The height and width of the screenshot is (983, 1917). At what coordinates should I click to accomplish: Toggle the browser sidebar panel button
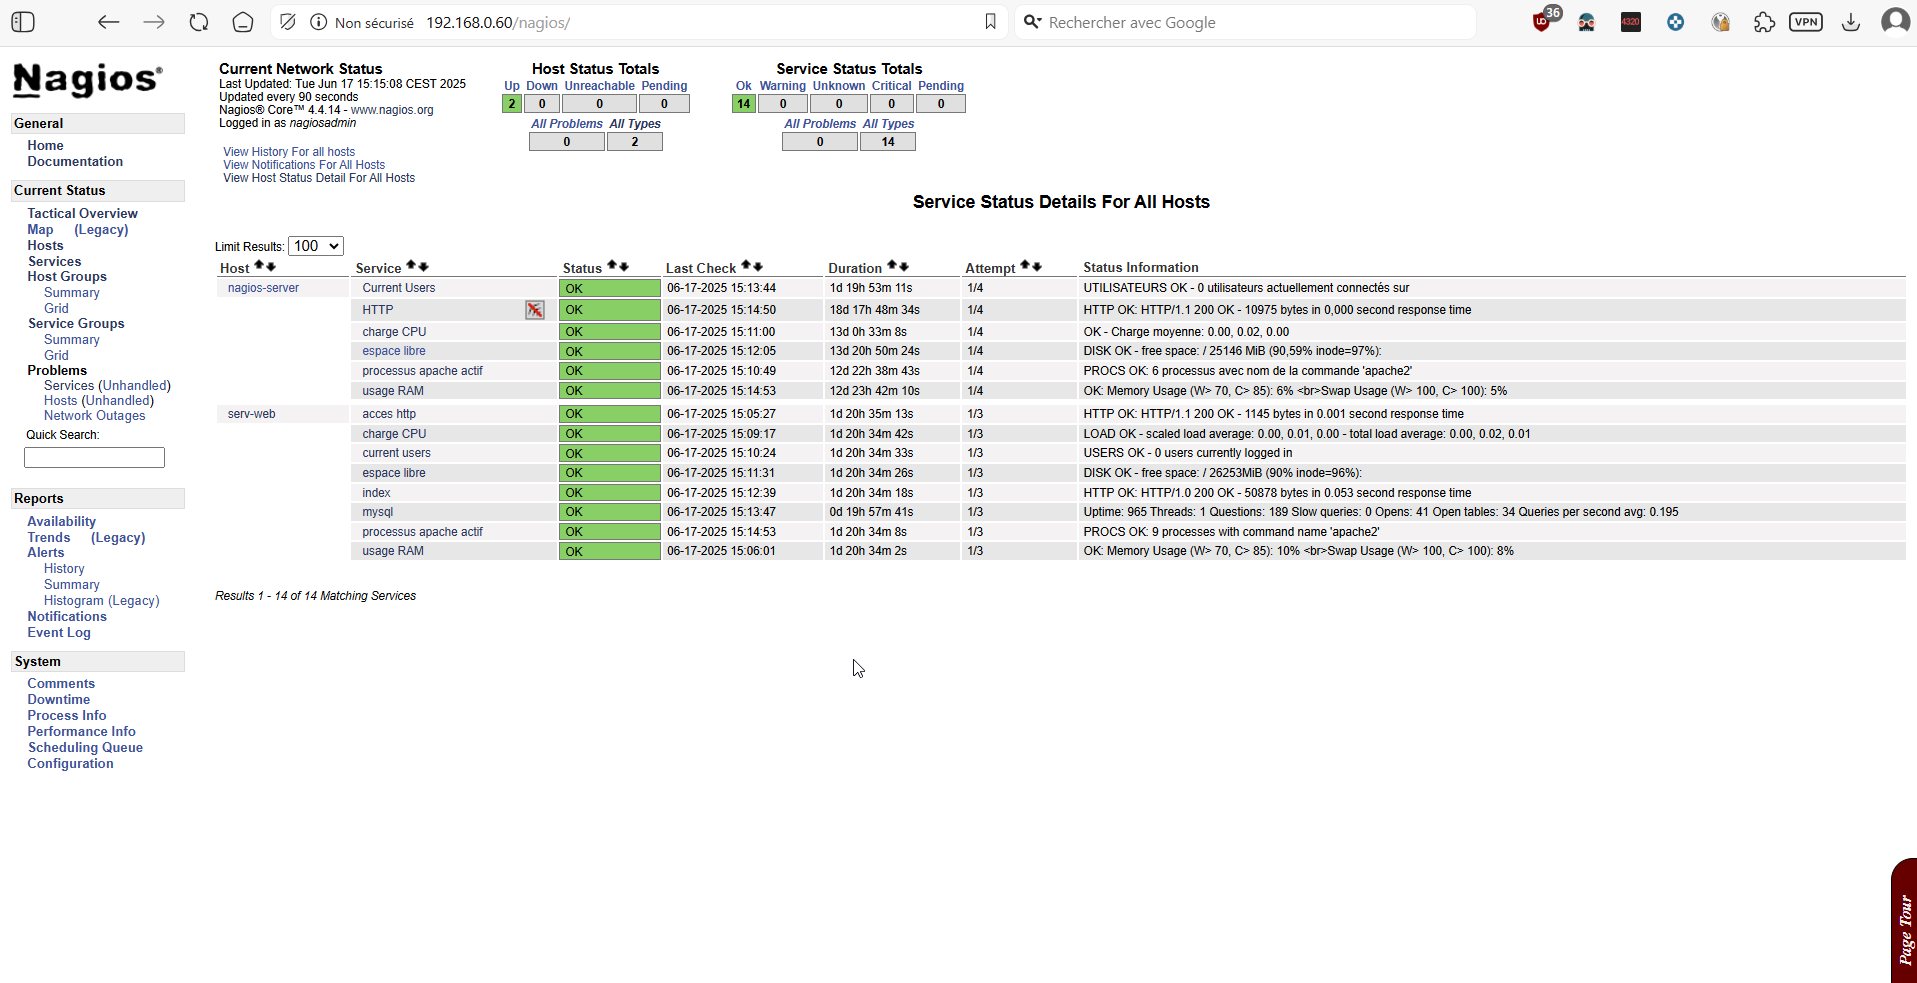coord(23,22)
